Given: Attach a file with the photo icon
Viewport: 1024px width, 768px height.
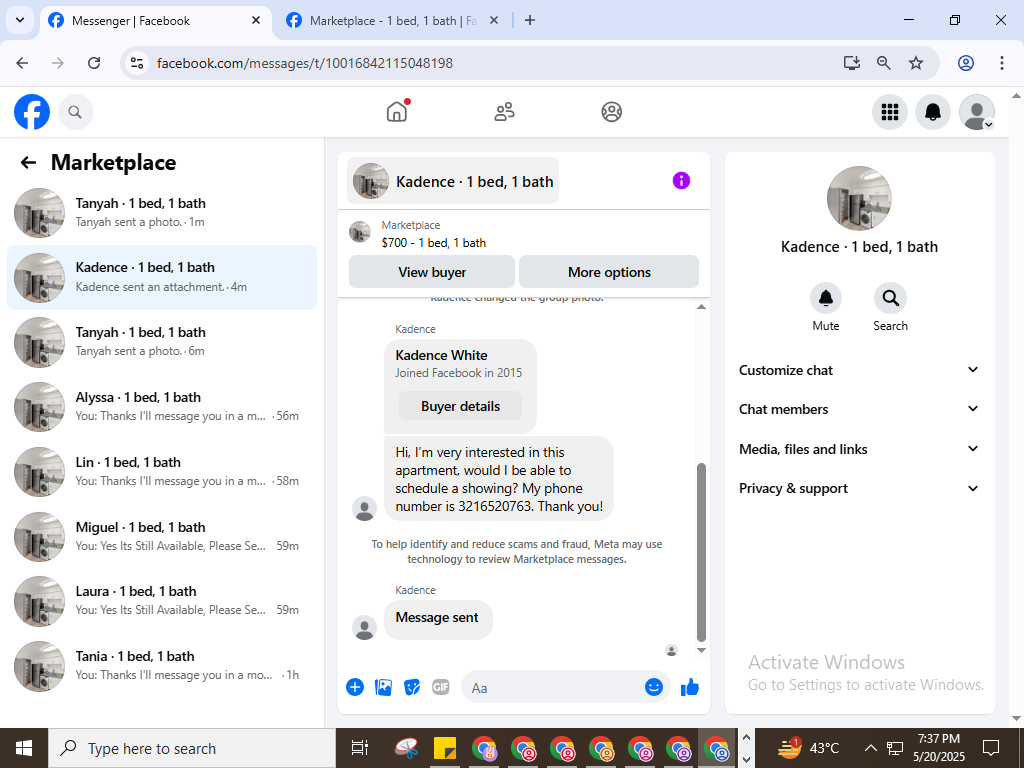Looking at the screenshot, I should [x=383, y=687].
